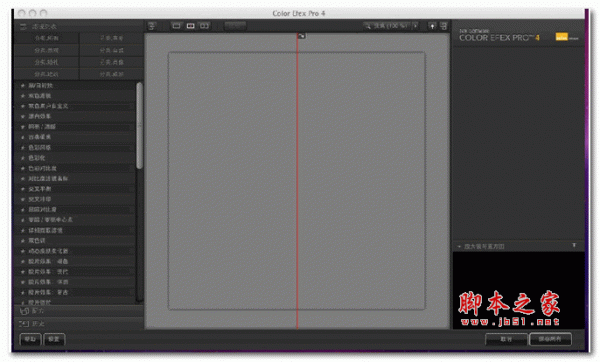Toggle the right adjustment panel visibility icon
This screenshot has width=600, height=362.
443,26
